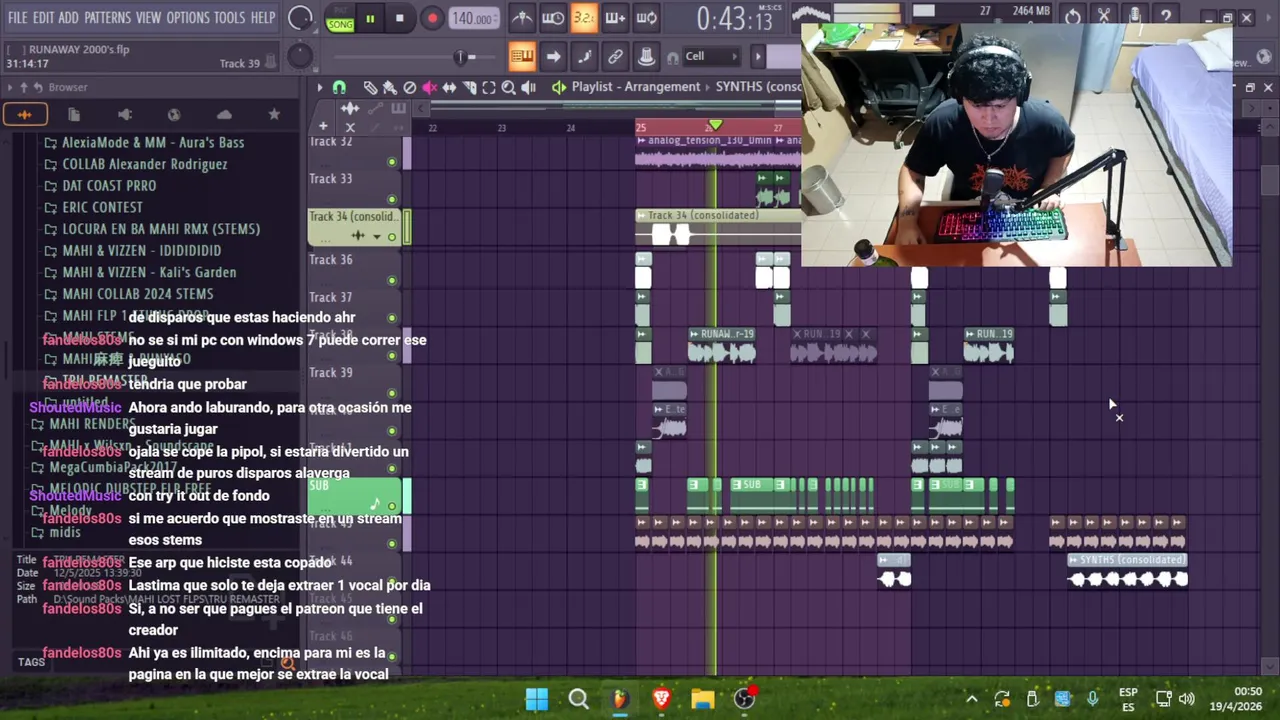Select the browser audio waveform tab

[x=24, y=114]
